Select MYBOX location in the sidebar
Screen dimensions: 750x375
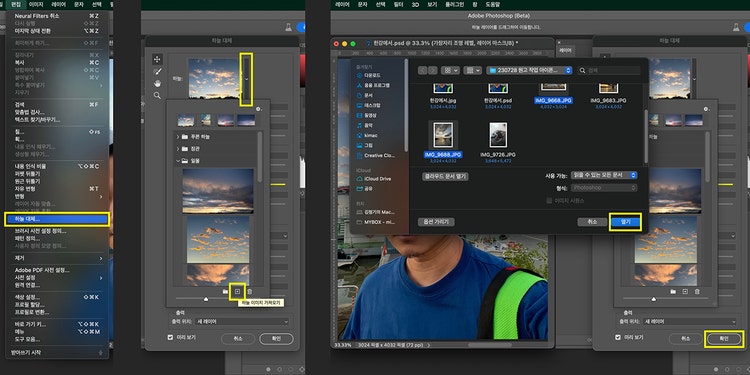point(375,222)
